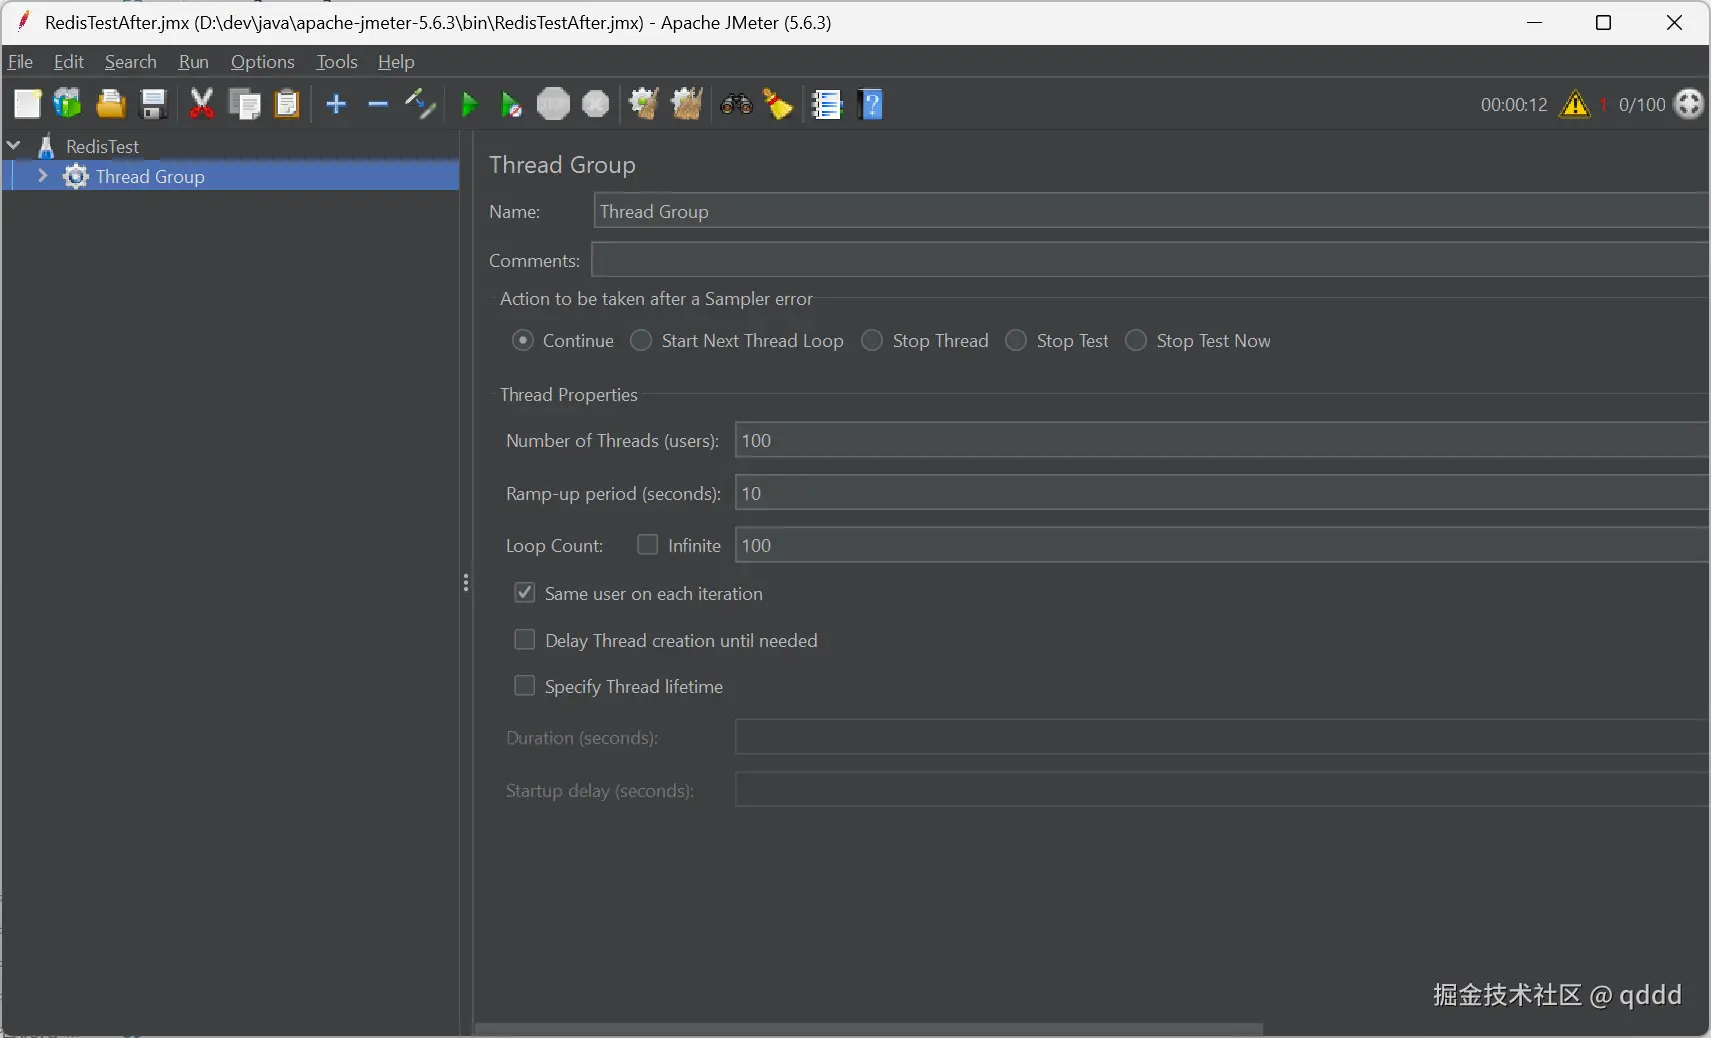1711x1038 pixels.
Task: Select RedisTest in the tree
Action: click(103, 146)
